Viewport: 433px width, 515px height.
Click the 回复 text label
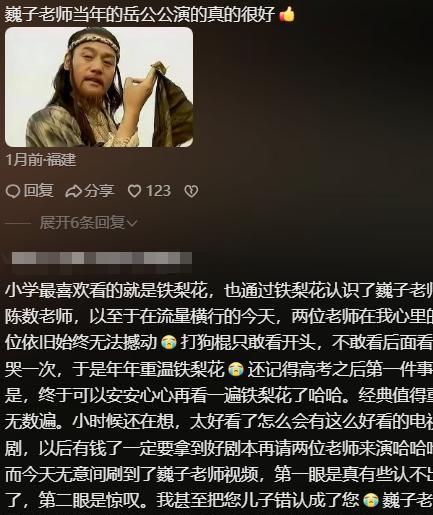click(x=38, y=191)
